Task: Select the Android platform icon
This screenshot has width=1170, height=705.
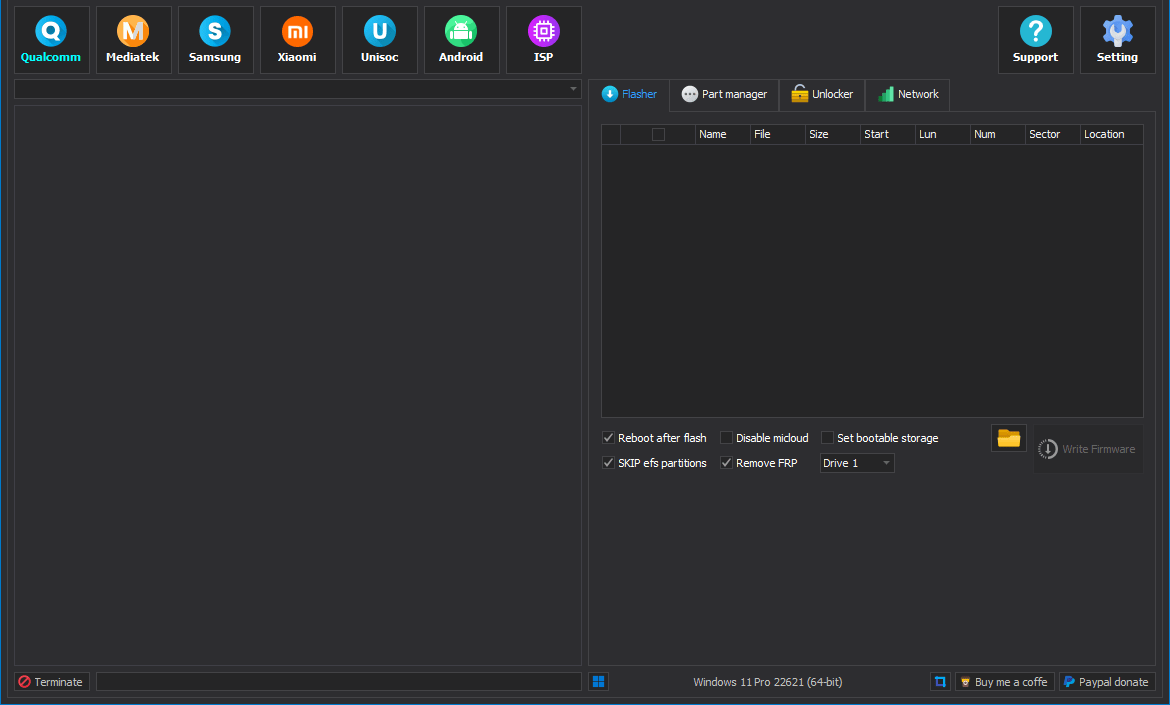Action: (461, 39)
